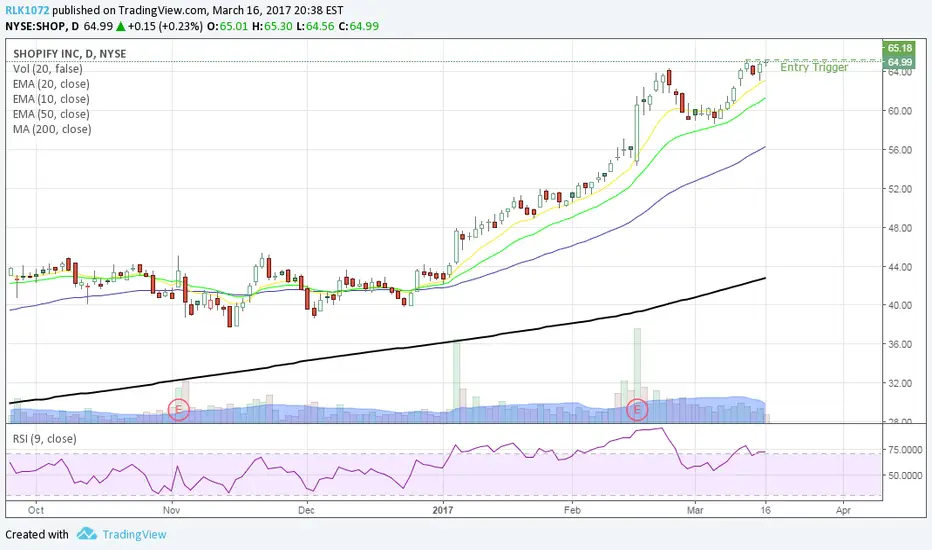Click the high value H:65.30
This screenshot has width=932, height=550.
[272, 26]
